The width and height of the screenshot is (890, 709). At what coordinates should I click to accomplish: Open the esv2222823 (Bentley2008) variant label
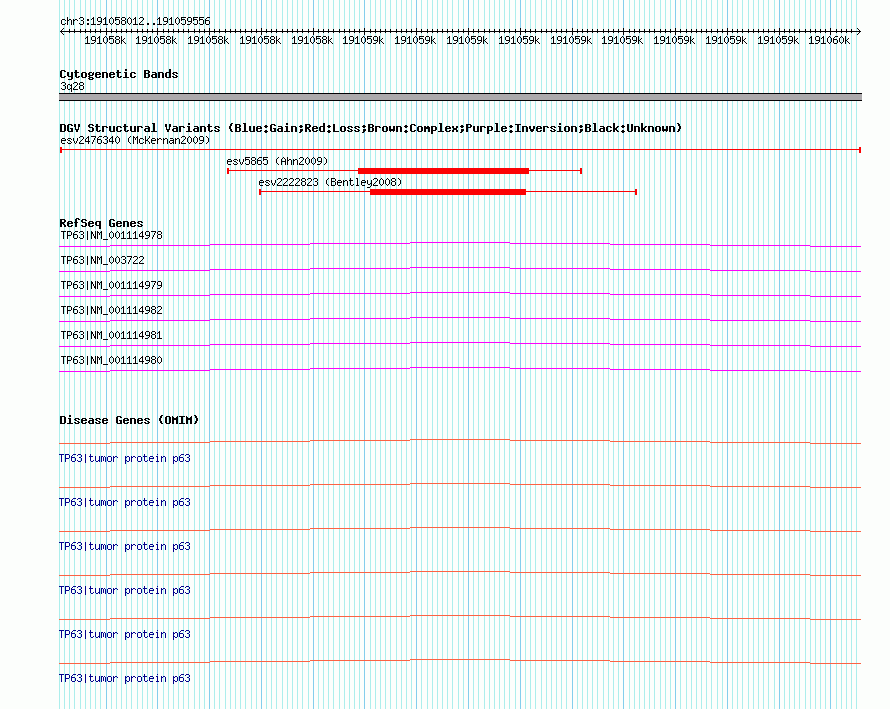[x=330, y=182]
